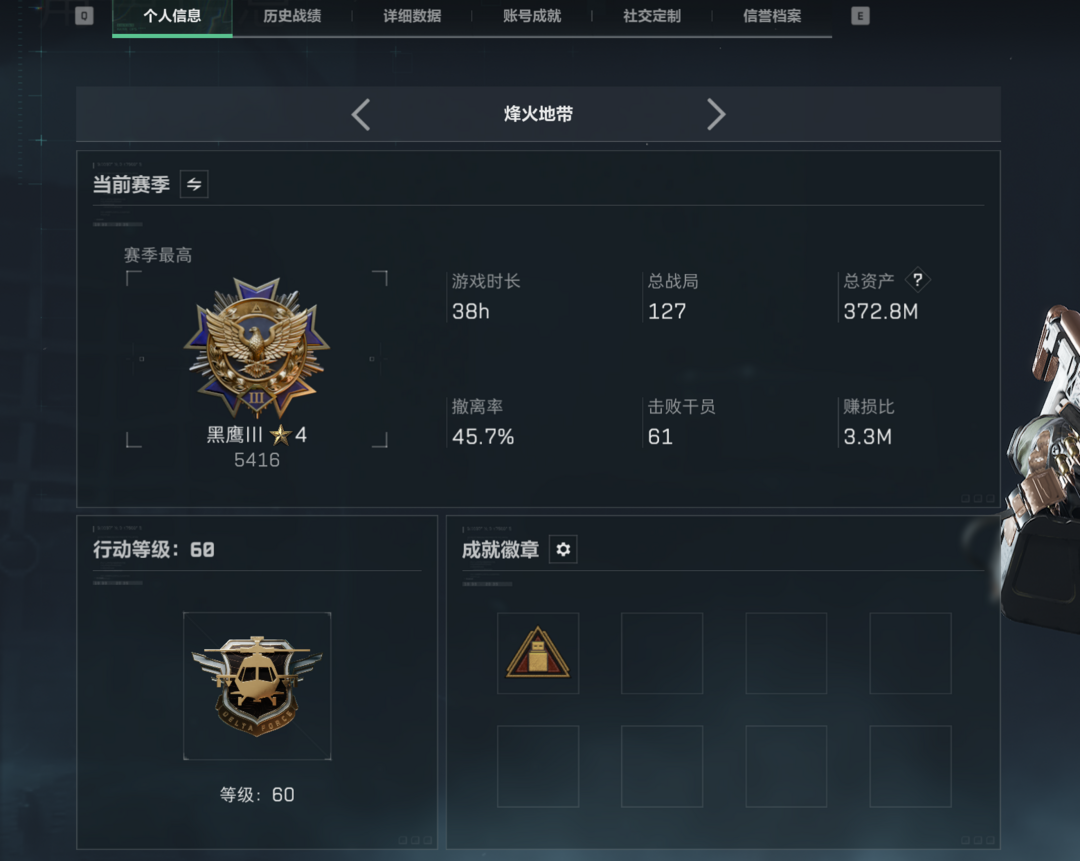The height and width of the screenshot is (861, 1080).
Task: Click the empty second badge slot
Action: tap(662, 653)
